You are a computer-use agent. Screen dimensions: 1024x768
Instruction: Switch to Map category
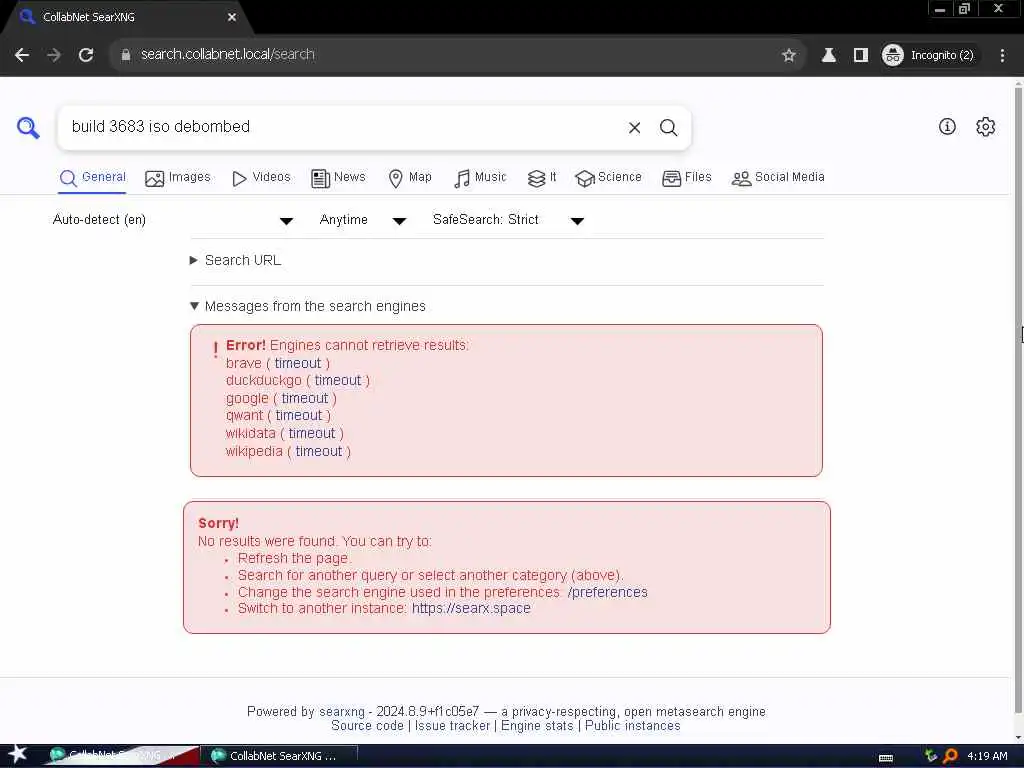pyautogui.click(x=409, y=178)
